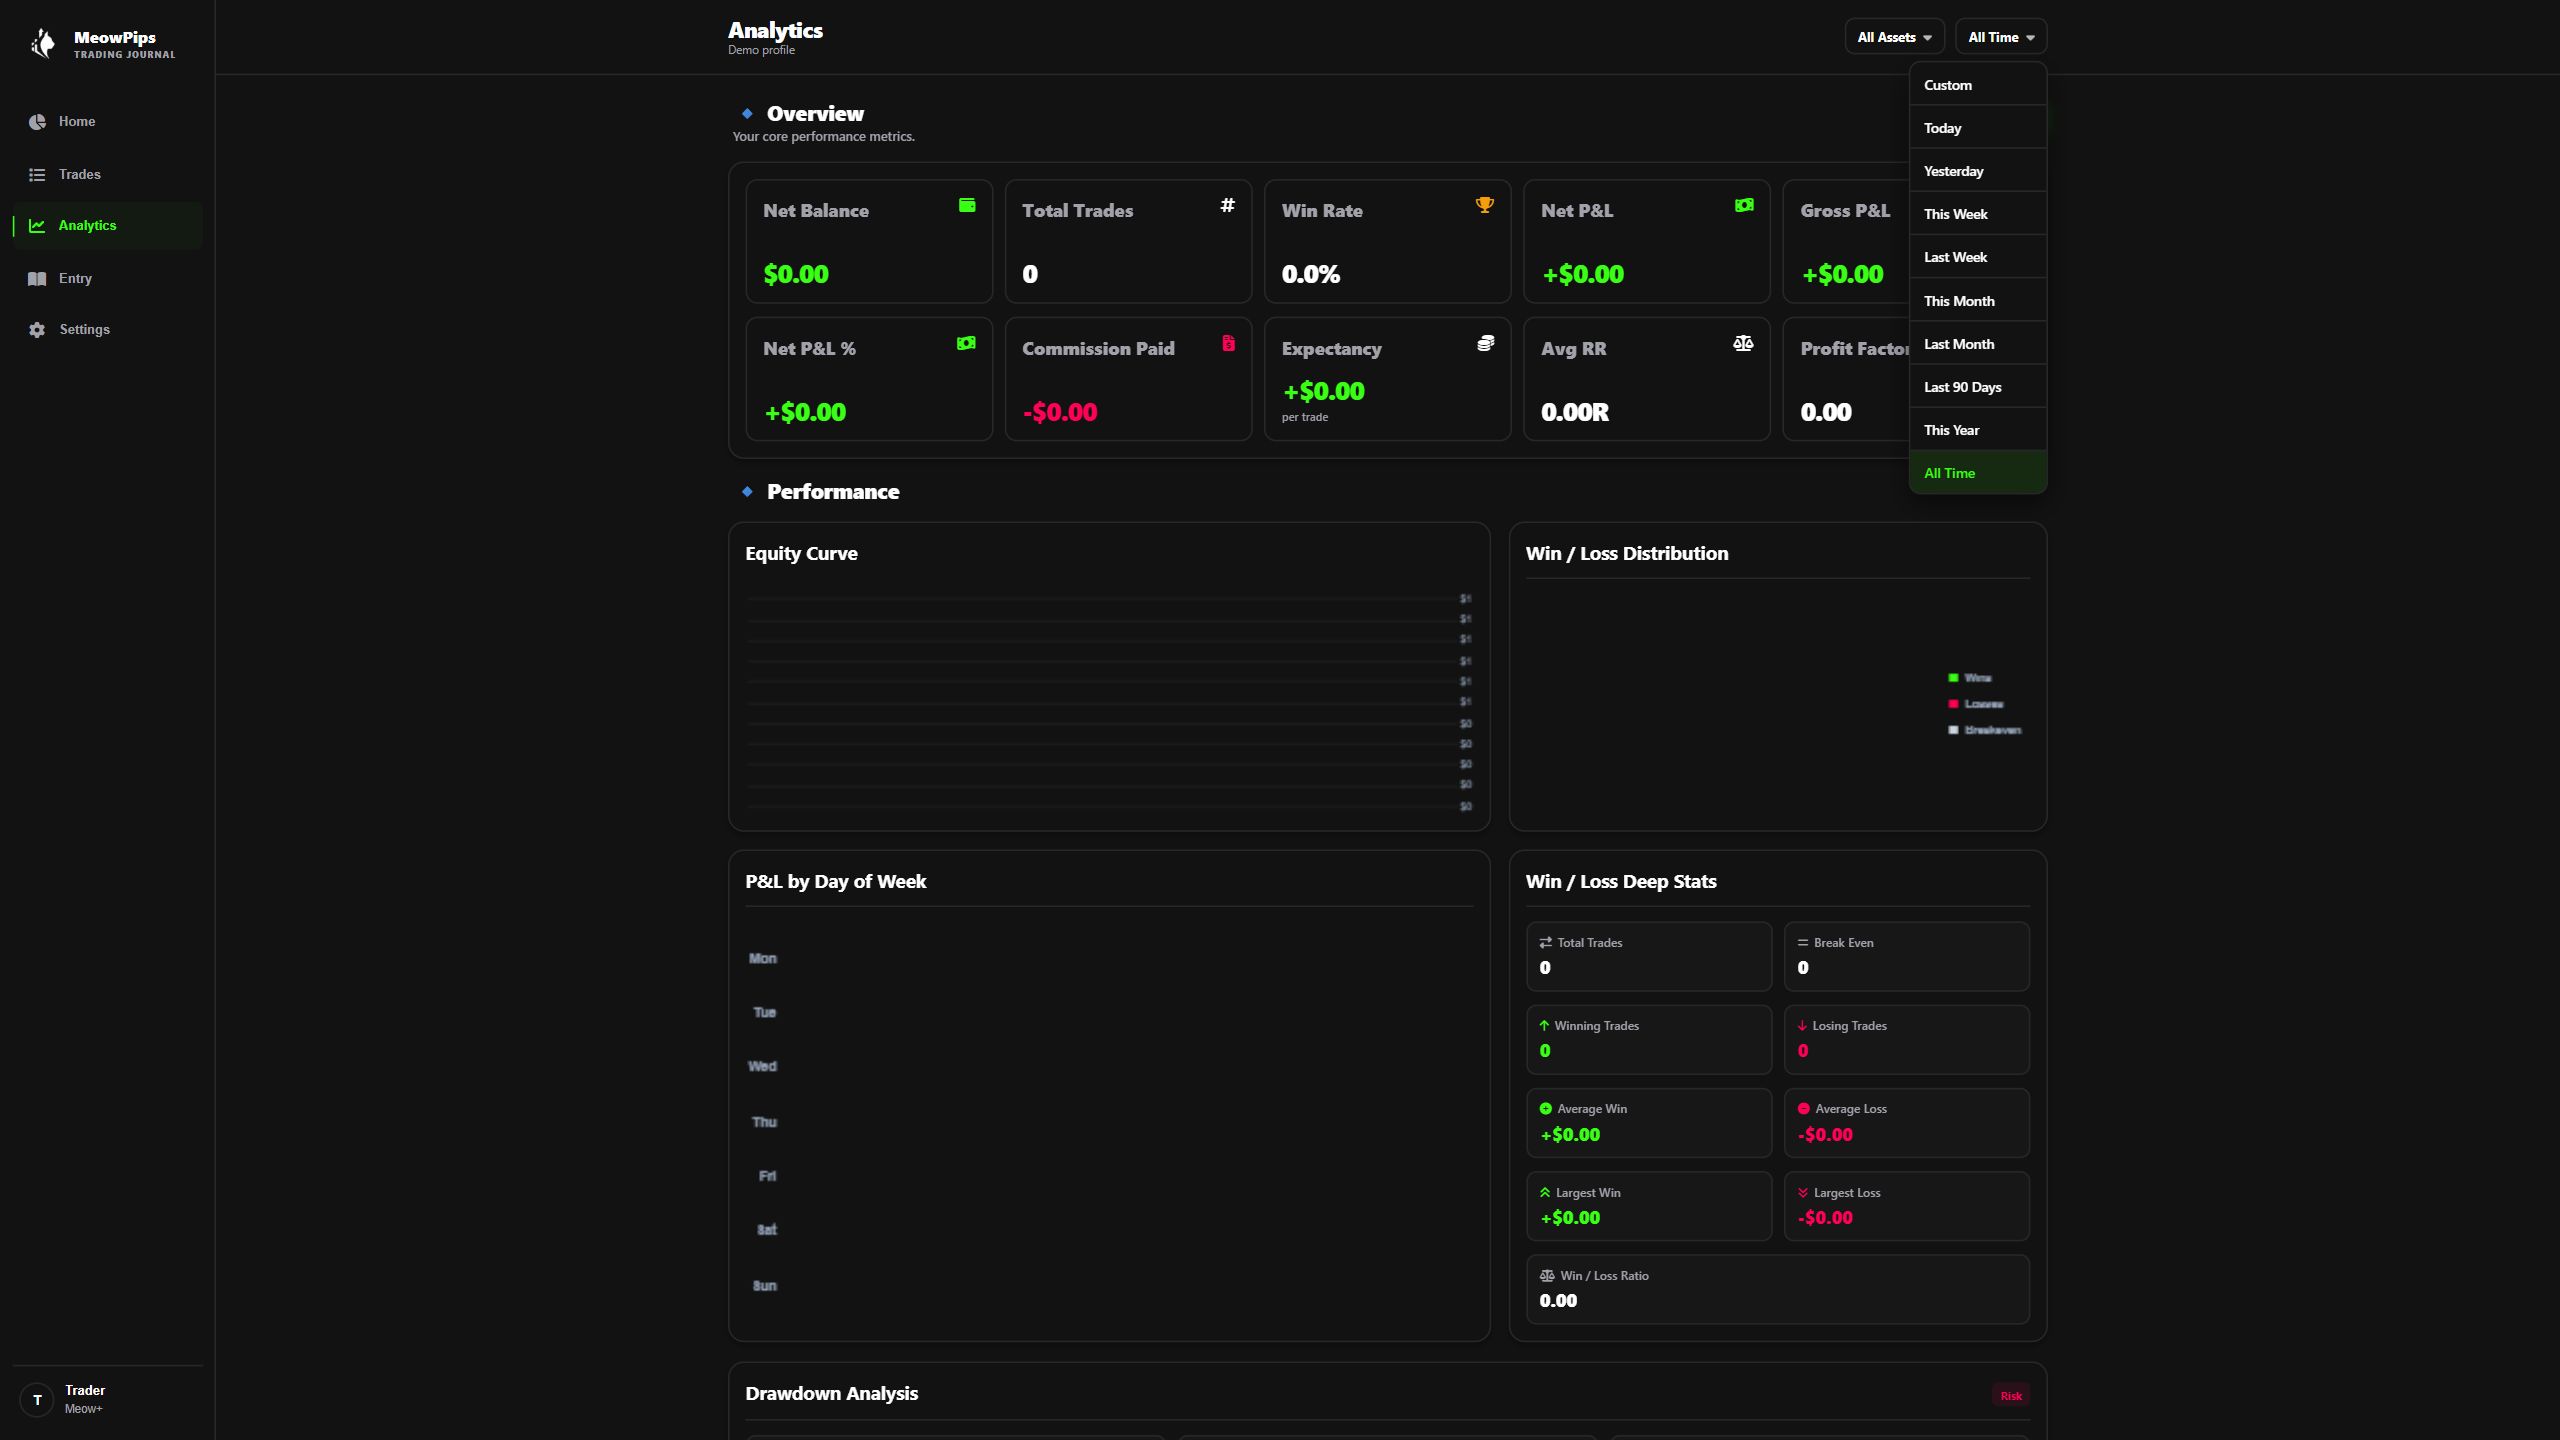Image resolution: width=2560 pixels, height=1440 pixels.
Task: Click the receipt icon on Commission Paid card
Action: (x=1228, y=343)
